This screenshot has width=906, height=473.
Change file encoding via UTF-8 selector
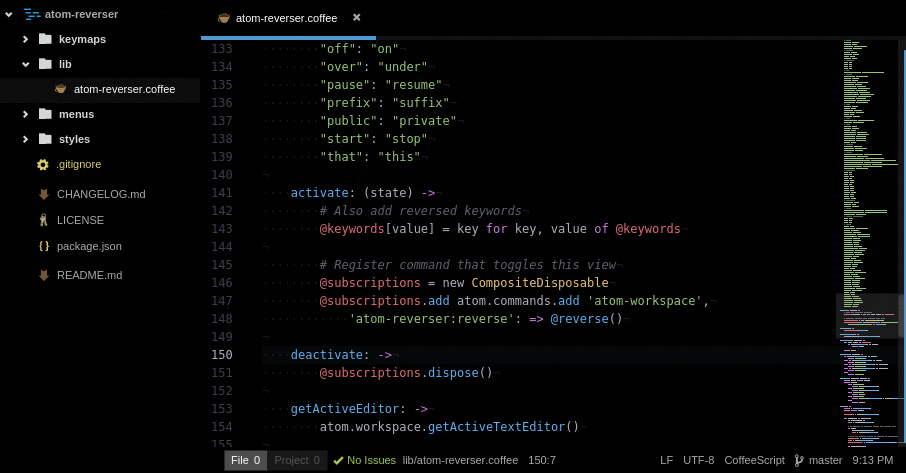click(699, 460)
